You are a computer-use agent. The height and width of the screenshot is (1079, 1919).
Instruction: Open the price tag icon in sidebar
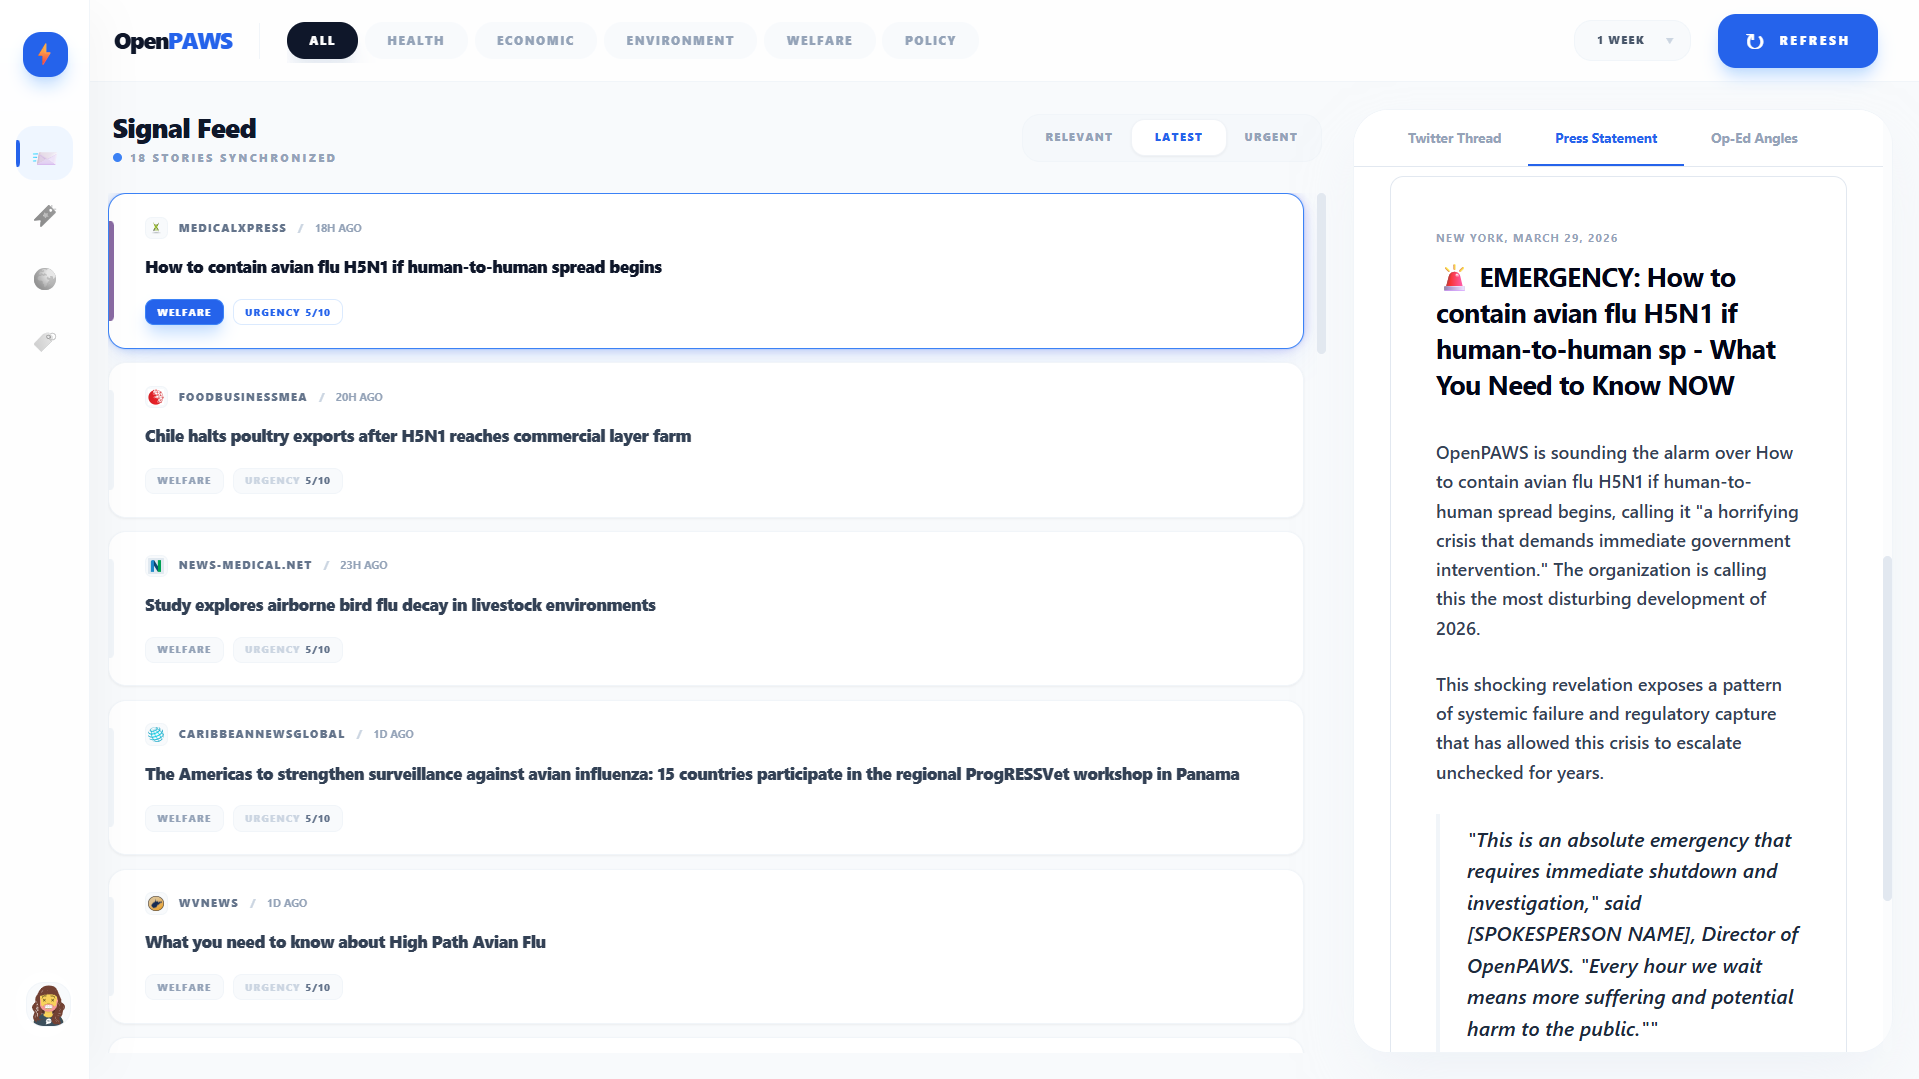pos(45,342)
